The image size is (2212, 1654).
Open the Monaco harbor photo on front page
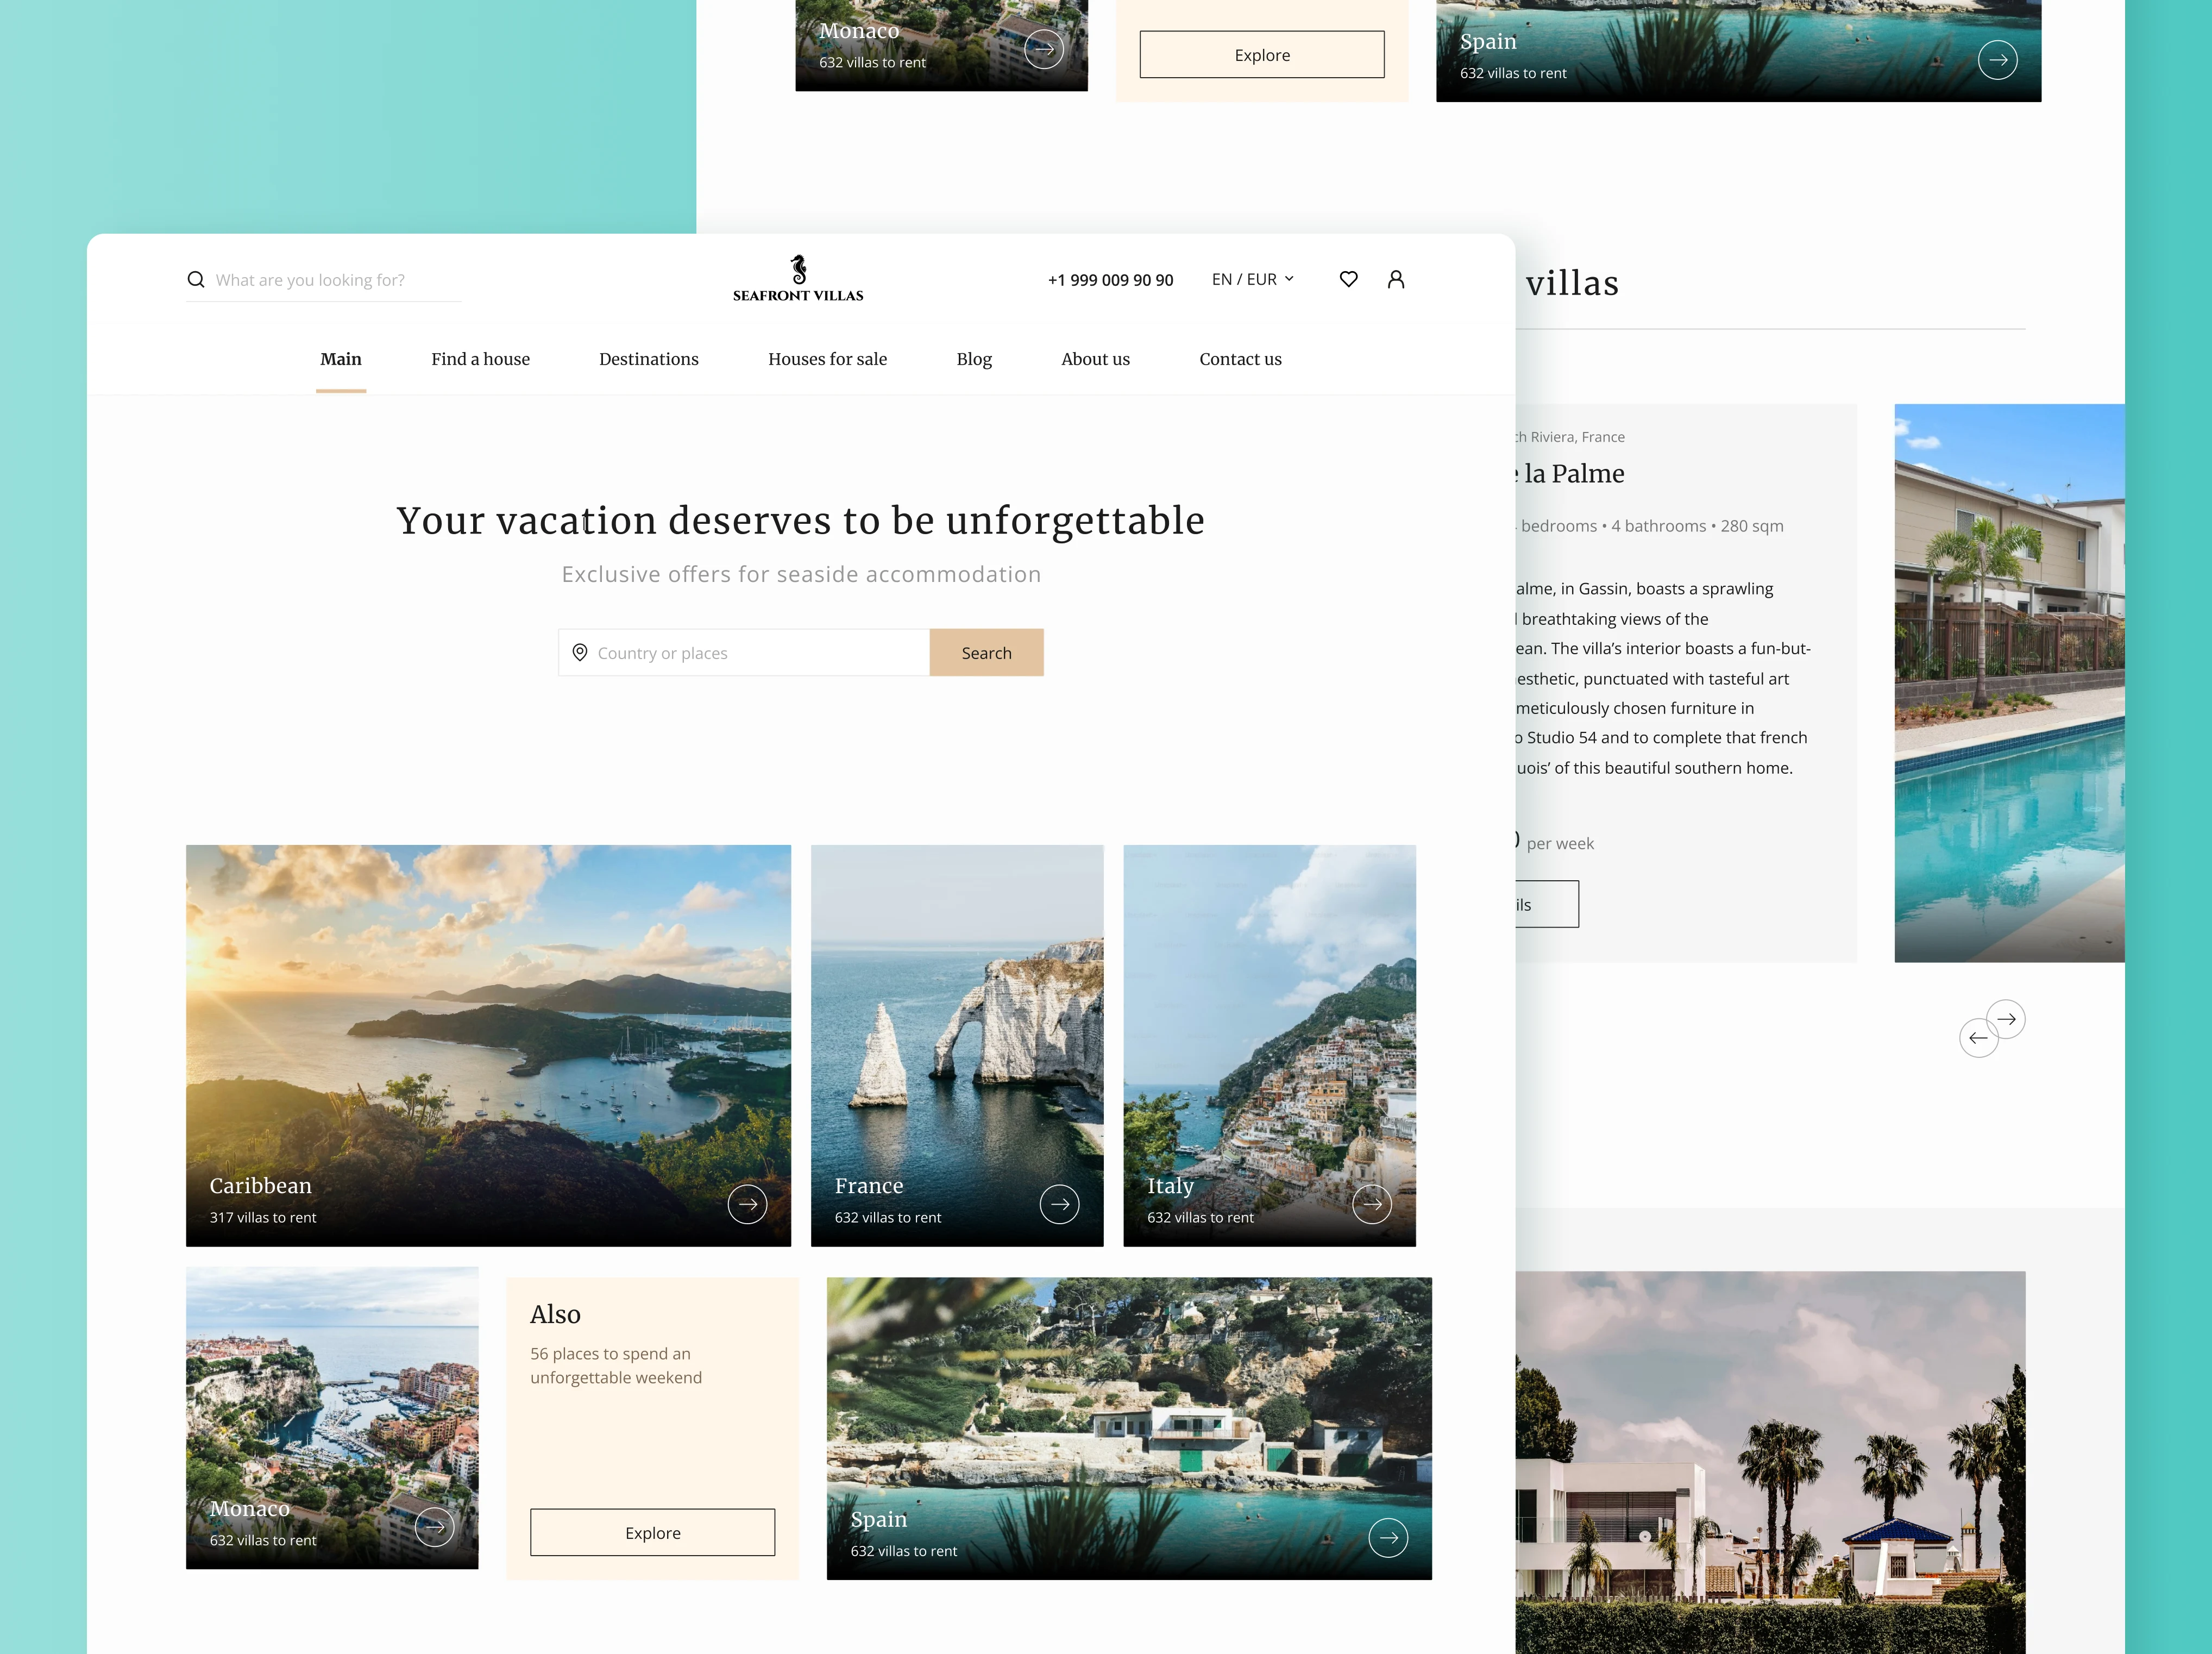coord(332,1418)
